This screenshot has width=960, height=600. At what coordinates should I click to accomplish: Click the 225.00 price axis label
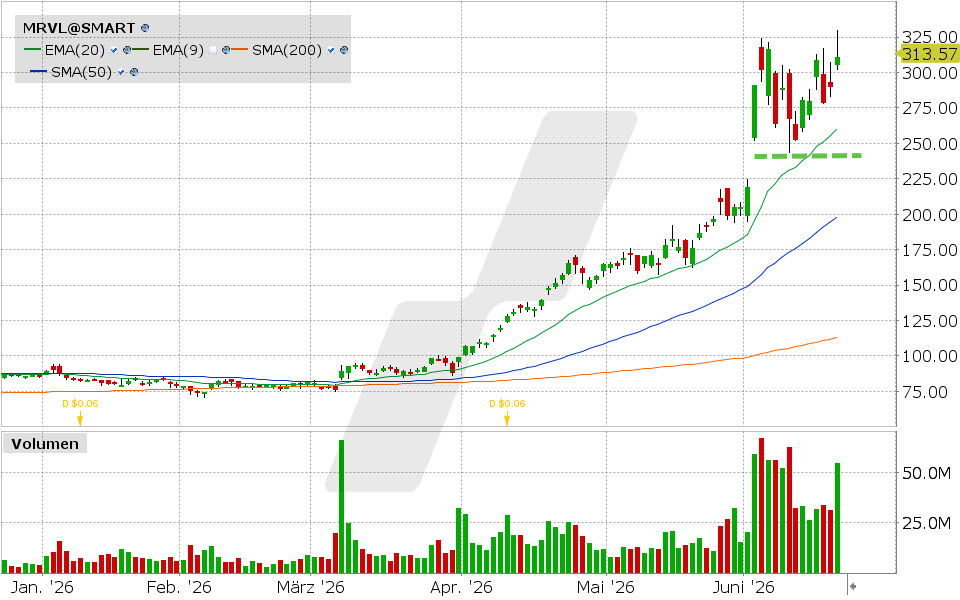click(929, 179)
